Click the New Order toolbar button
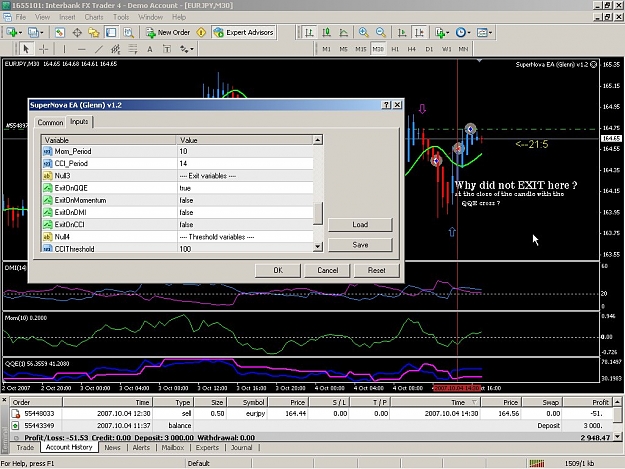 point(168,33)
